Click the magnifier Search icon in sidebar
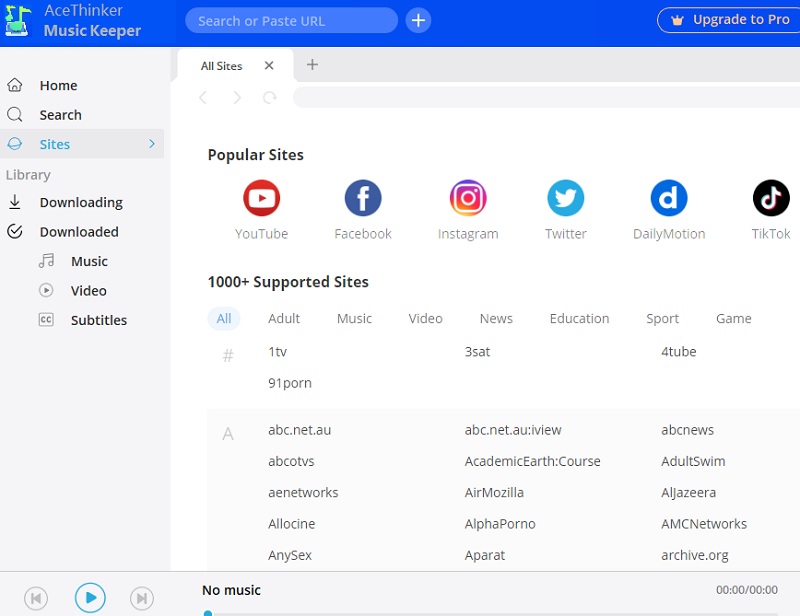The height and width of the screenshot is (616, 800). click(15, 114)
